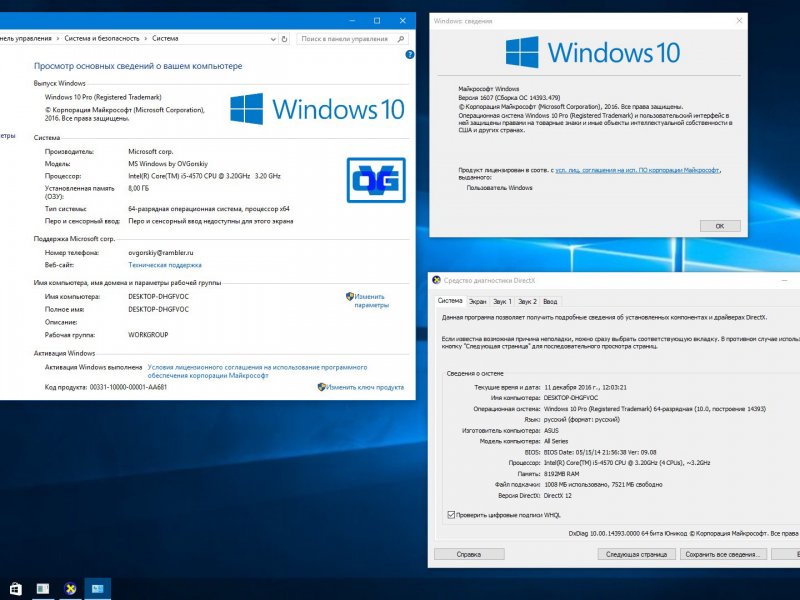Image resolution: width=800 pixels, height=600 pixels.
Task: Switch to the Экран tab
Action: pyautogui.click(x=478, y=302)
